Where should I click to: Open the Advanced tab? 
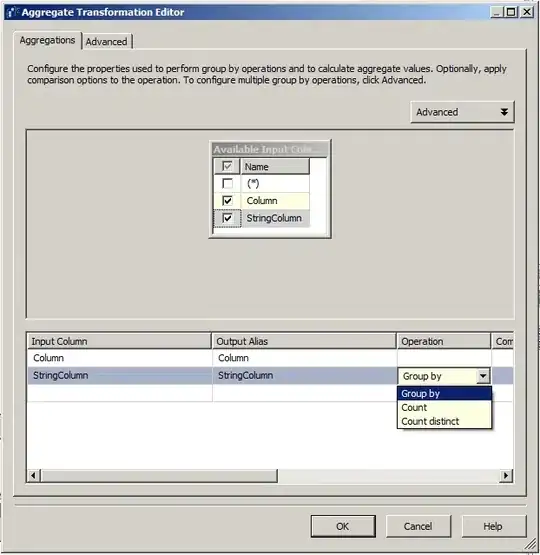tap(107, 42)
